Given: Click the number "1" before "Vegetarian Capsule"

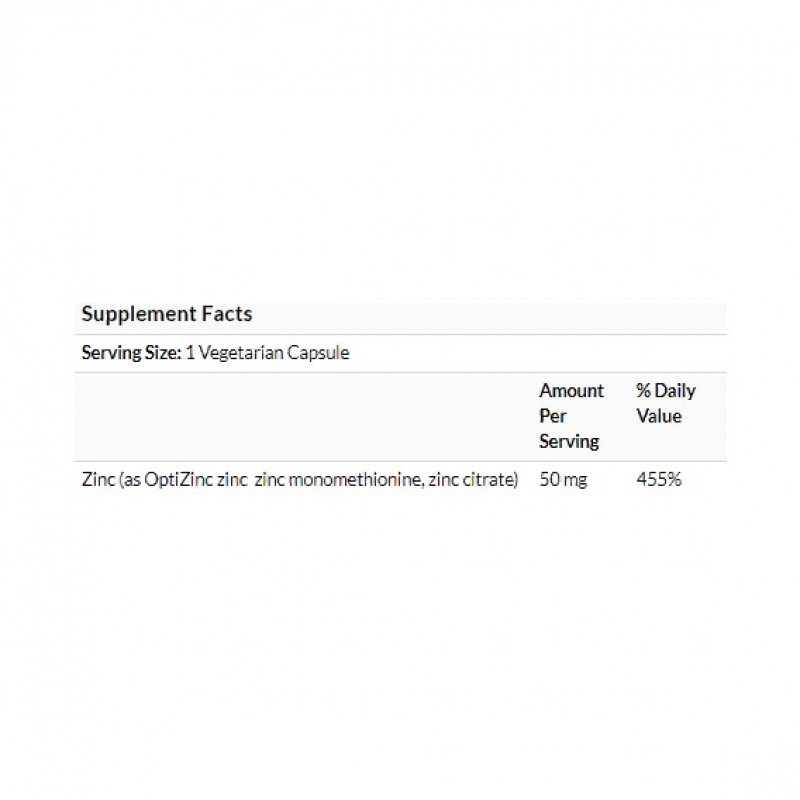Looking at the screenshot, I should pos(190,354).
